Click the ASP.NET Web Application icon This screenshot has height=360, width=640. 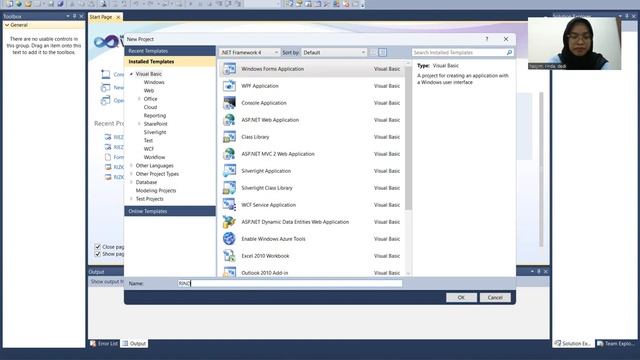tap(229, 120)
